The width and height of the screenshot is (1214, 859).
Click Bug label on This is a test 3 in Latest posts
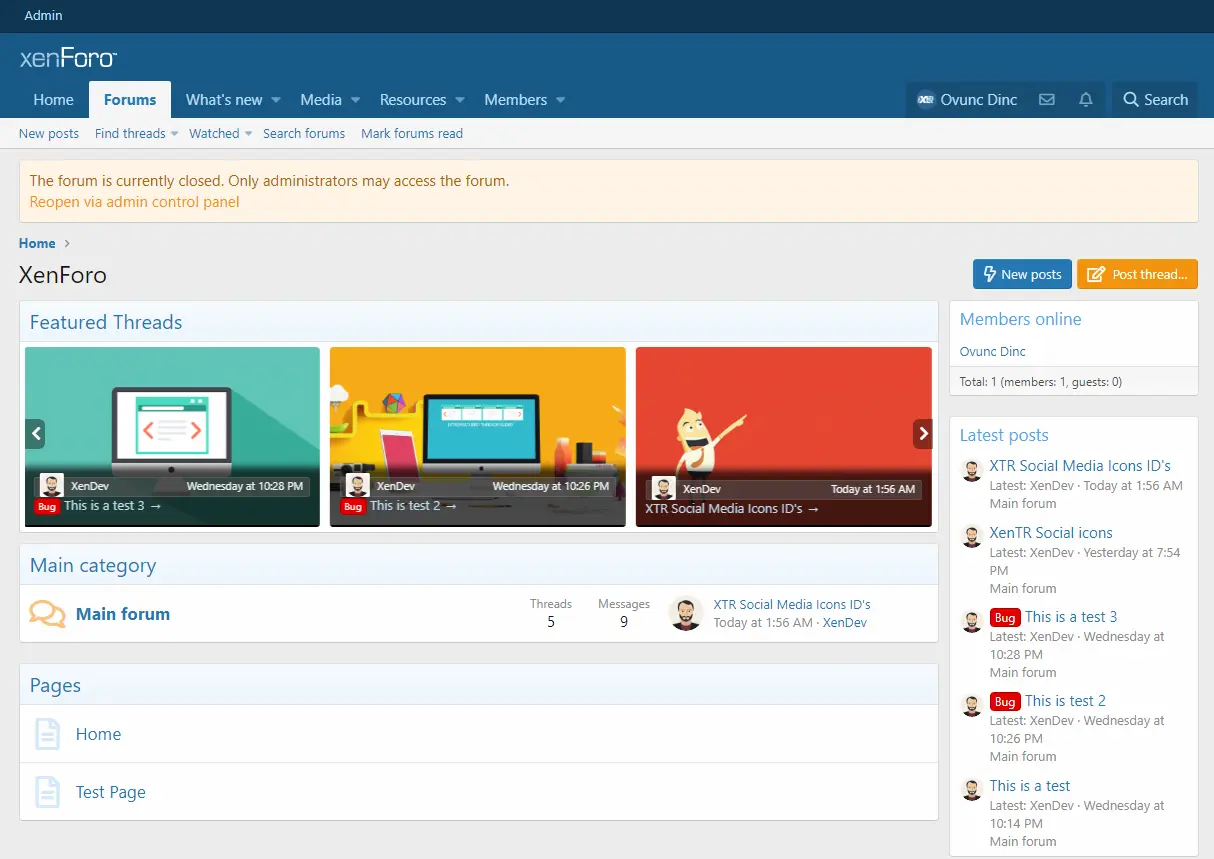click(x=1005, y=618)
